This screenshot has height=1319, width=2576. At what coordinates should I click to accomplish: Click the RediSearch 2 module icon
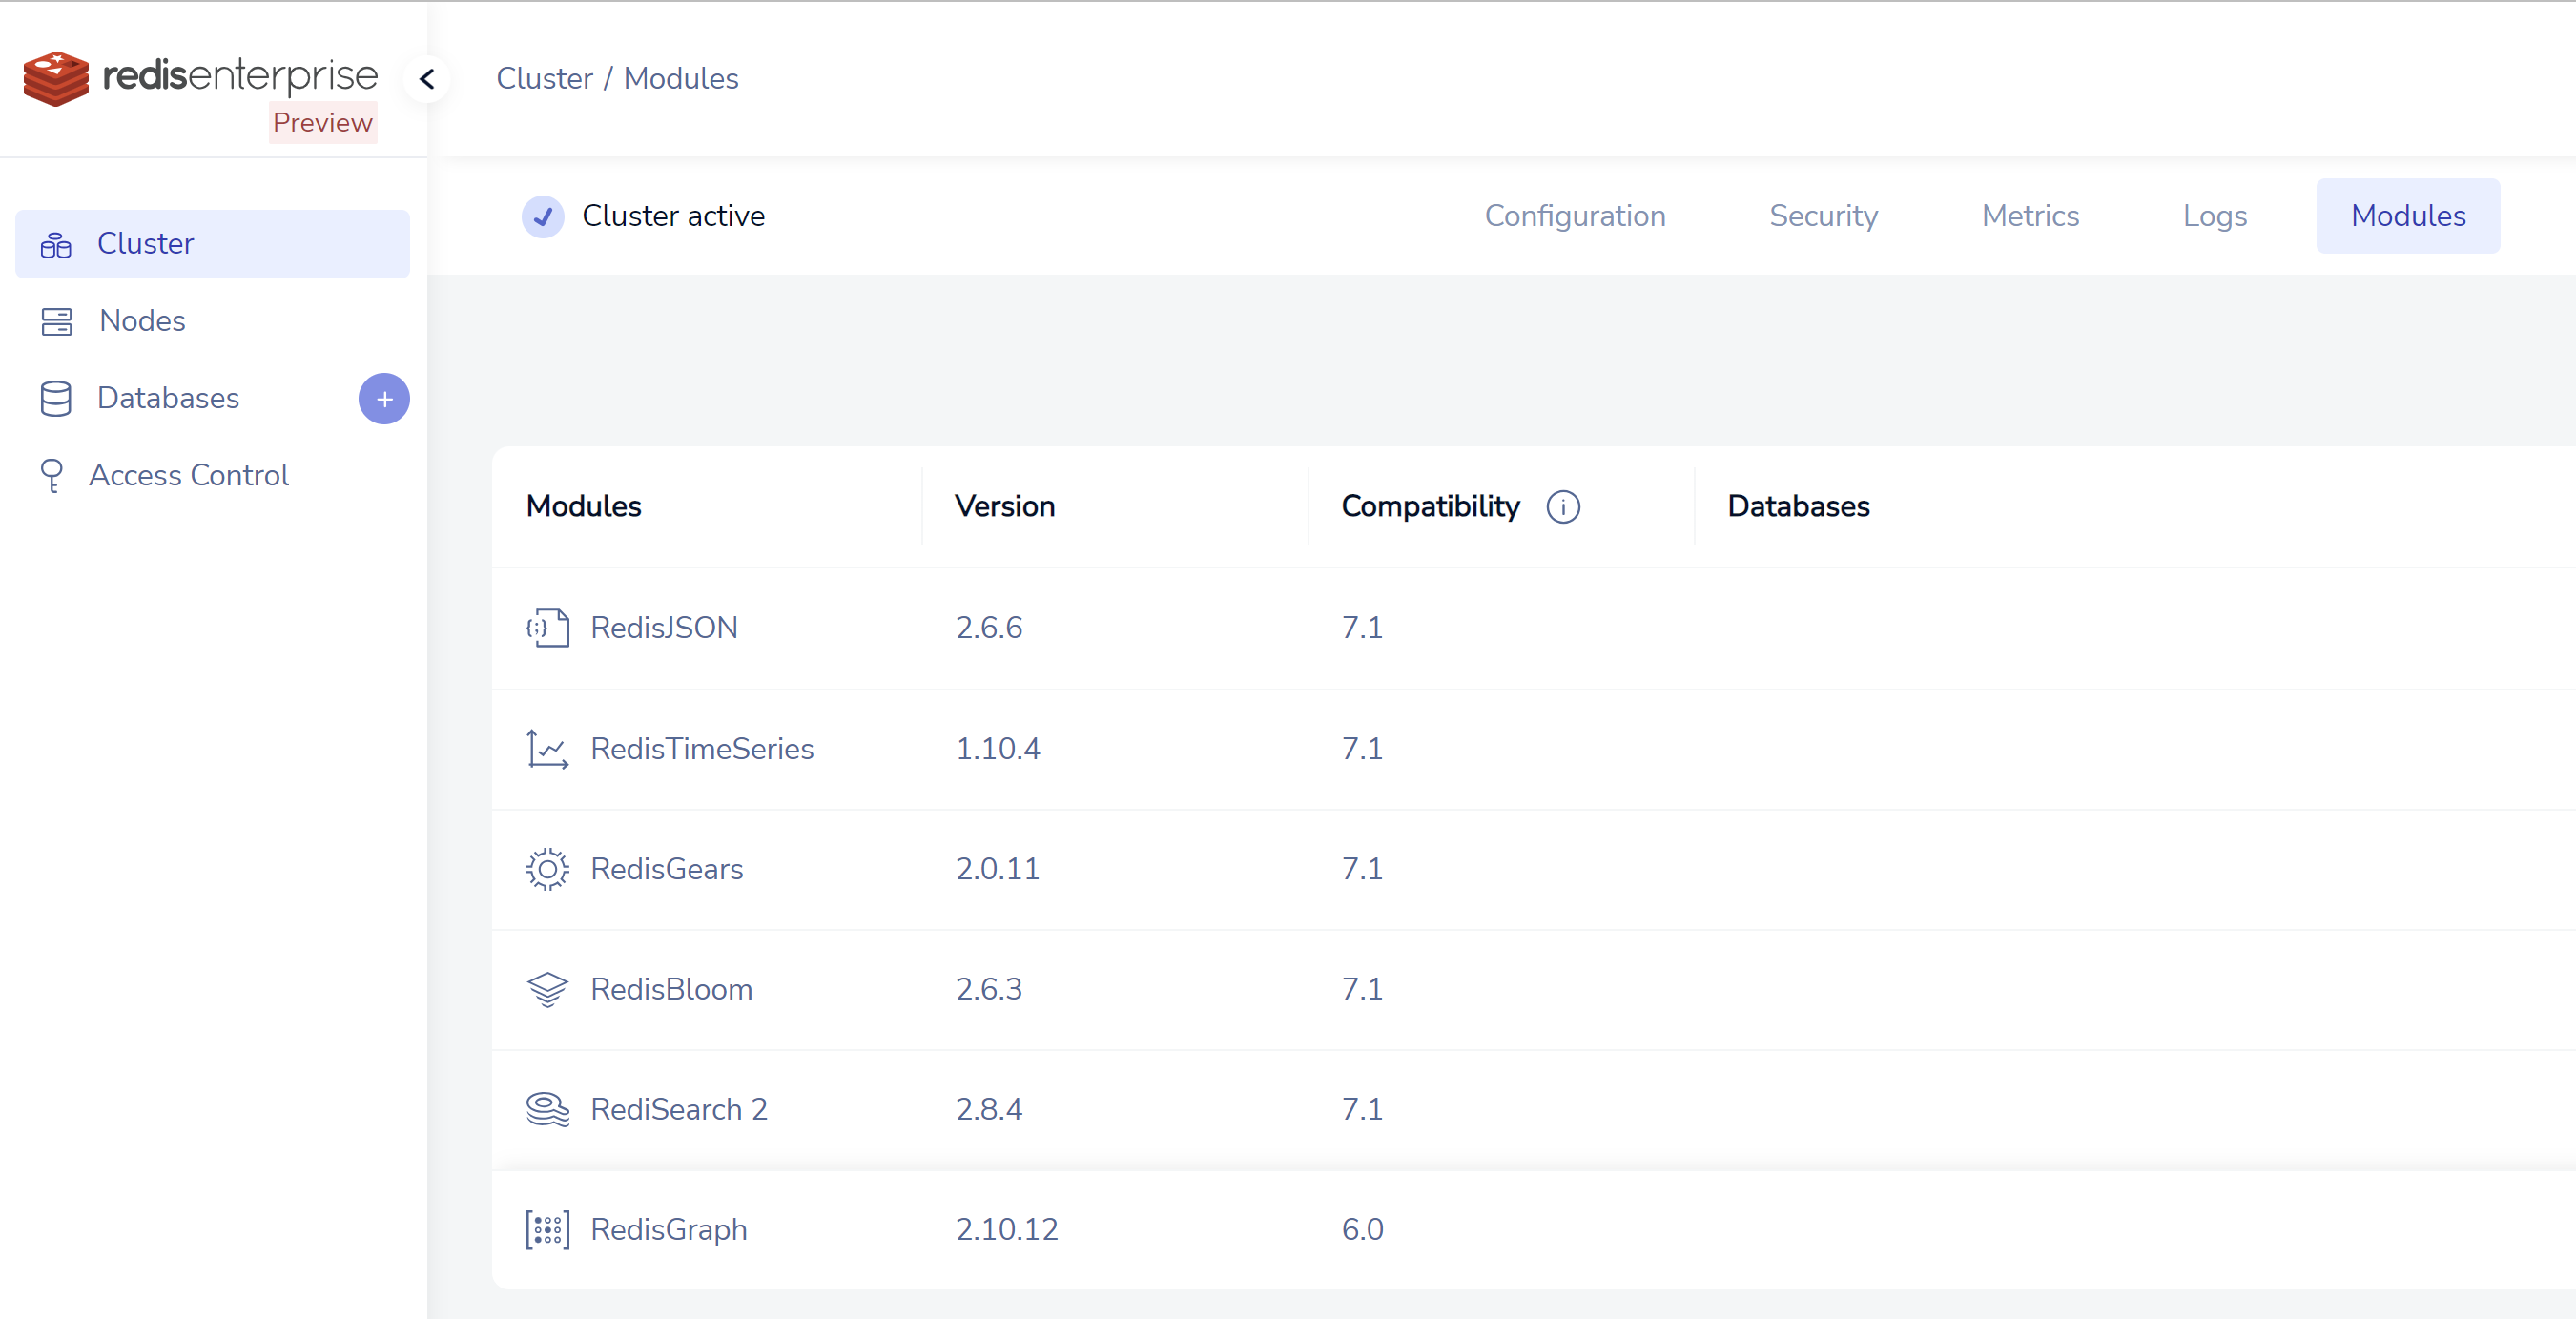point(547,1109)
